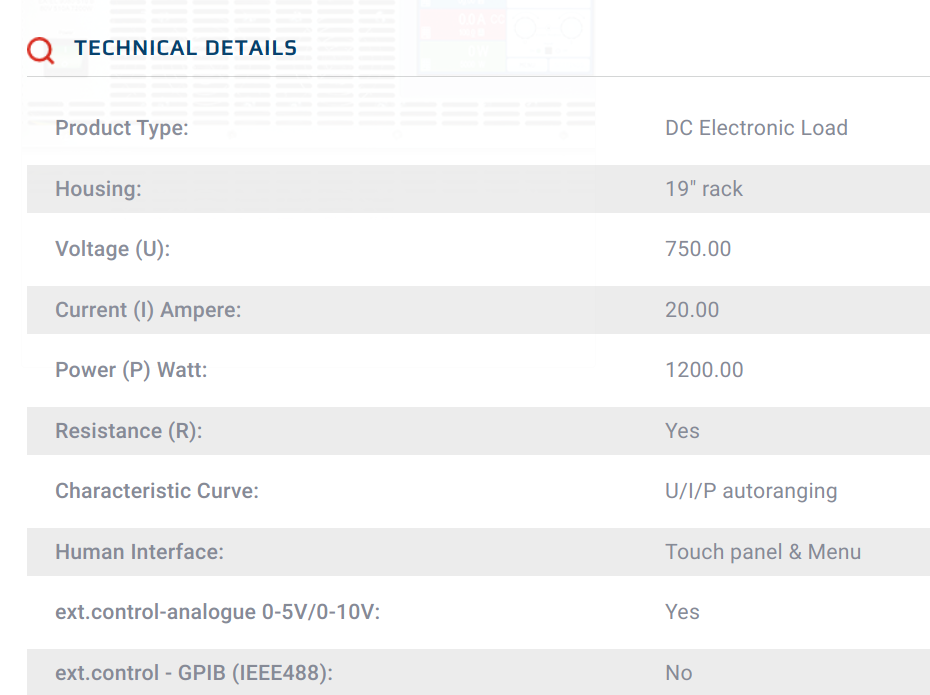
Task: Select the Characteristic Curve label
Action: (x=157, y=491)
